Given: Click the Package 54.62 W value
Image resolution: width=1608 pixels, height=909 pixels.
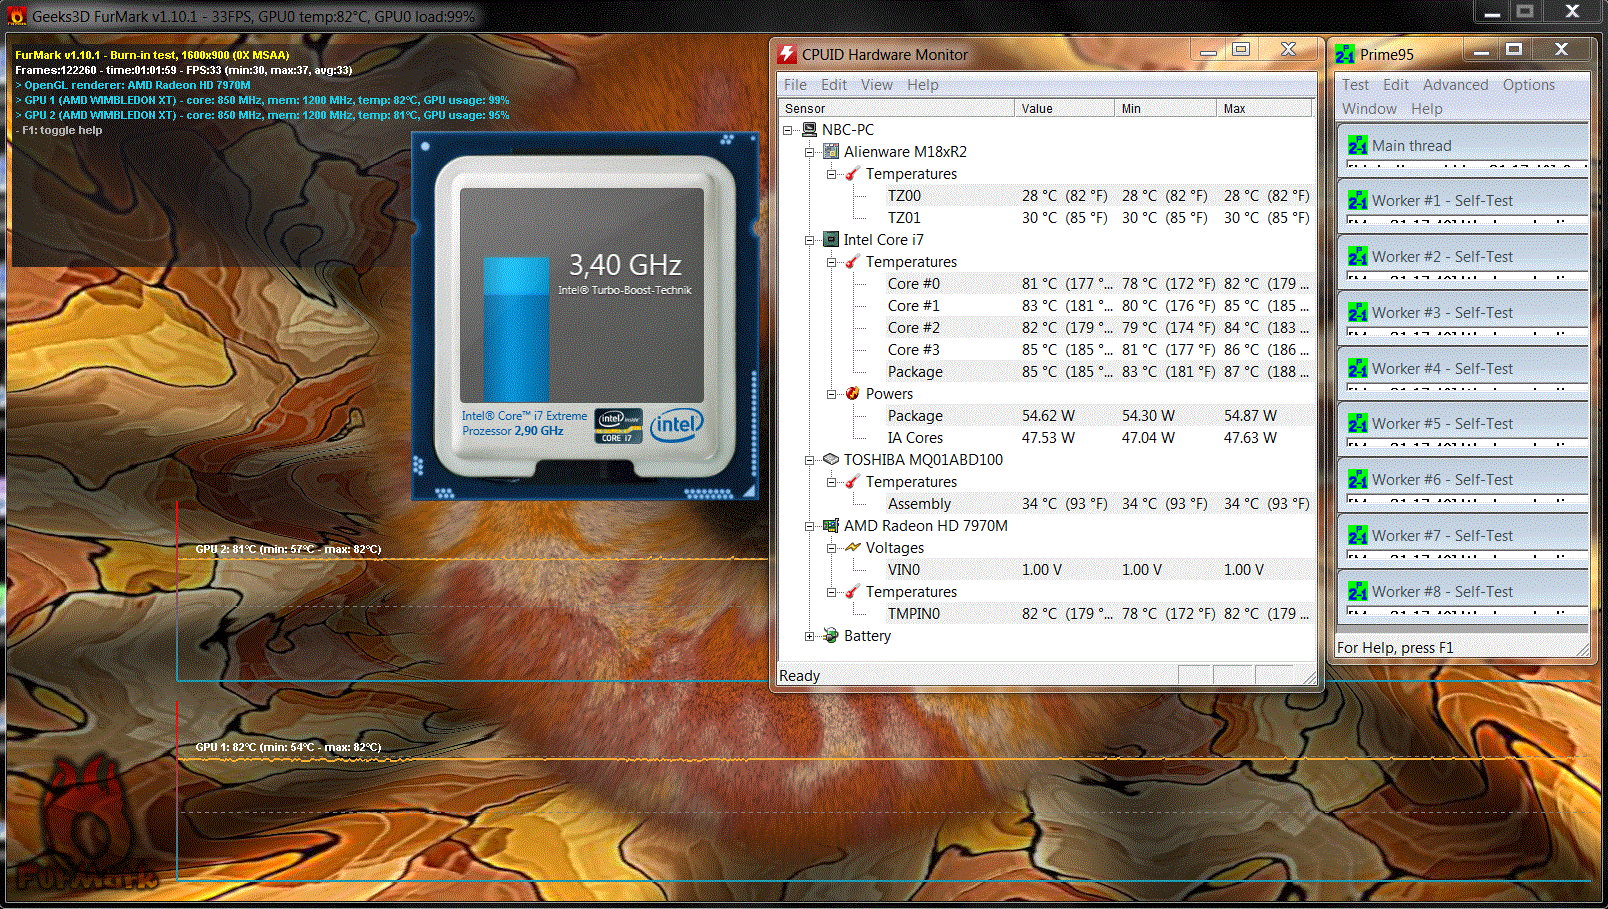Looking at the screenshot, I should [x=1048, y=416].
